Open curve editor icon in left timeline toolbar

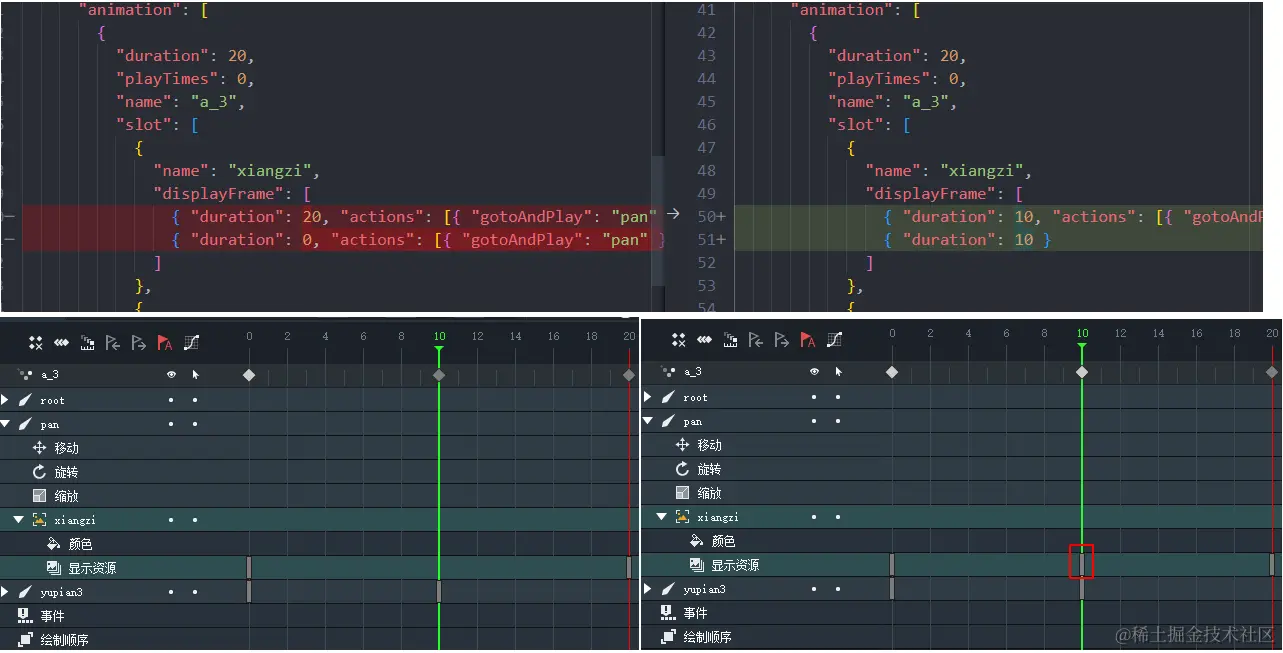[x=191, y=343]
